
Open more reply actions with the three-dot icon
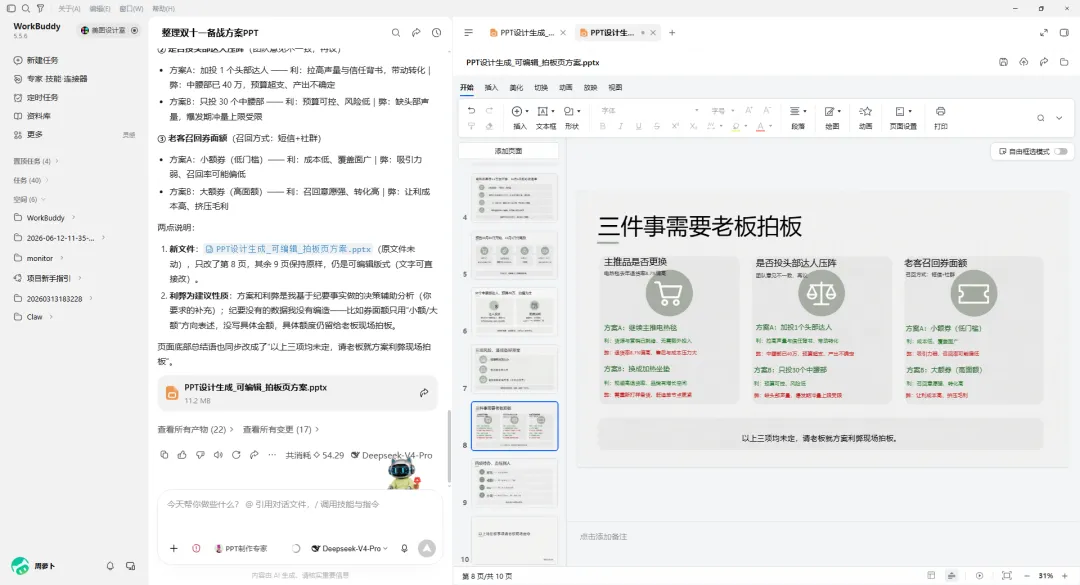coord(272,455)
